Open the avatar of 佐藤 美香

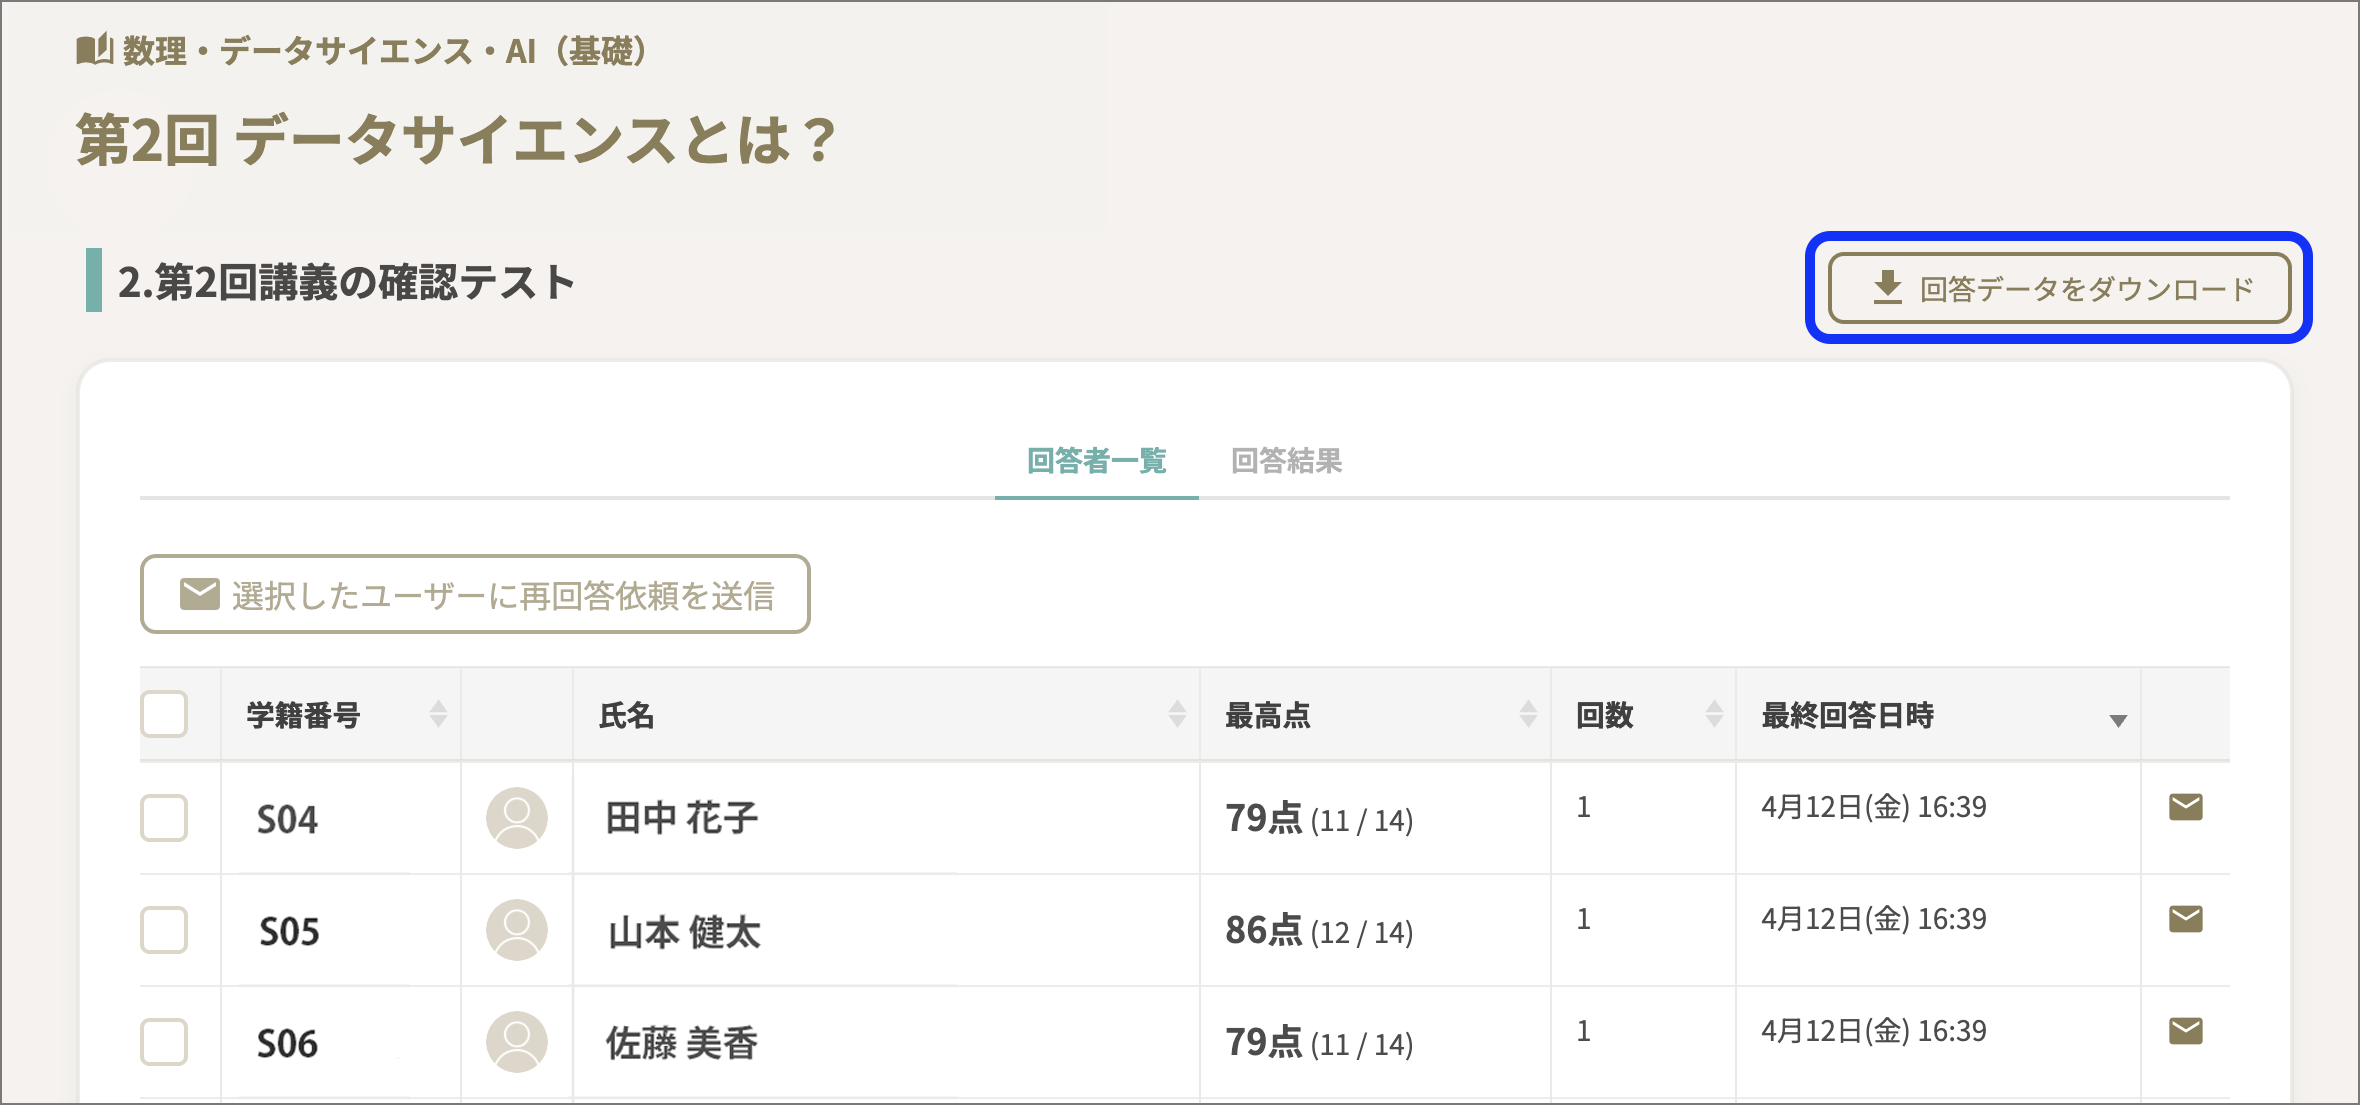(516, 1042)
